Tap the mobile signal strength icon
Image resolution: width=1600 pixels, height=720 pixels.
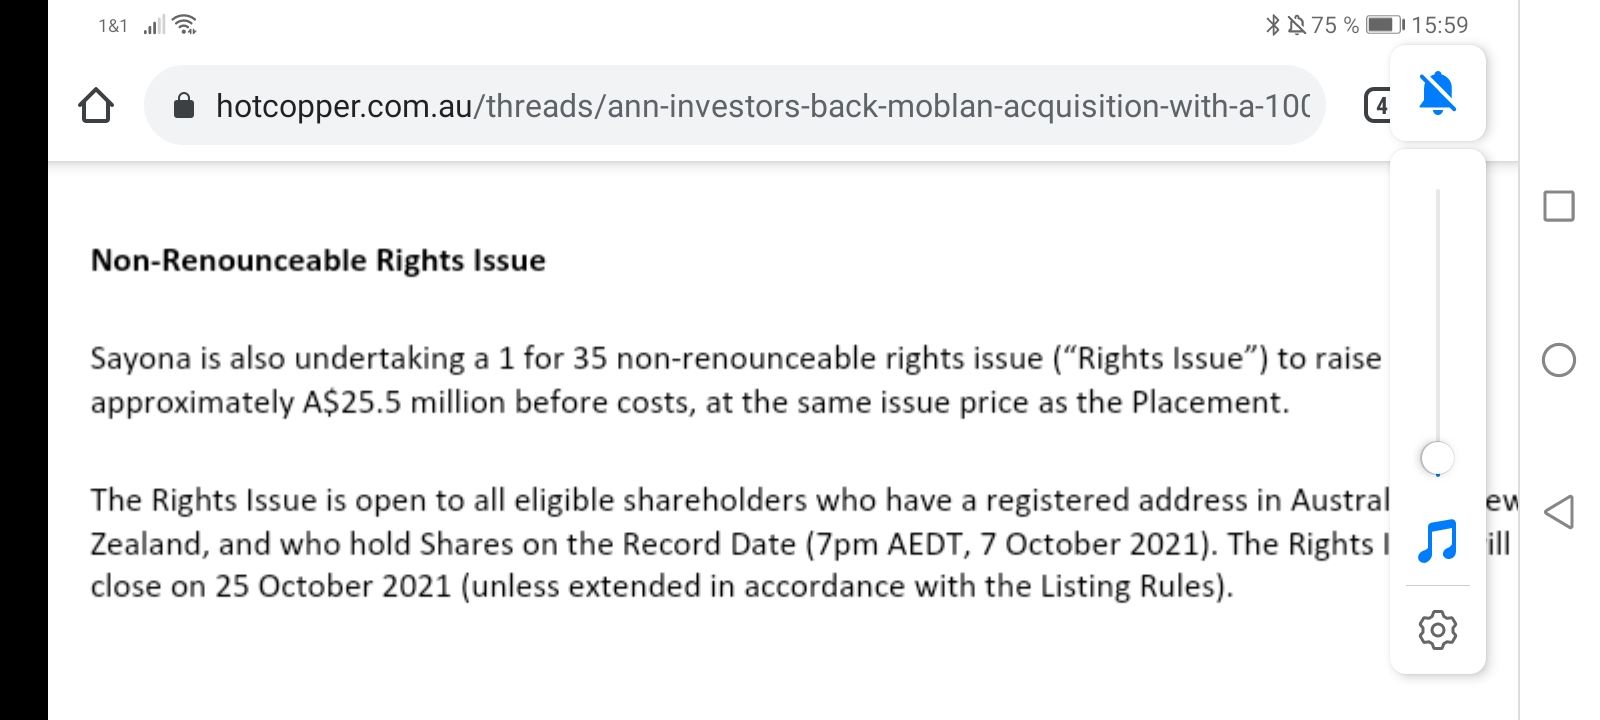point(154,25)
